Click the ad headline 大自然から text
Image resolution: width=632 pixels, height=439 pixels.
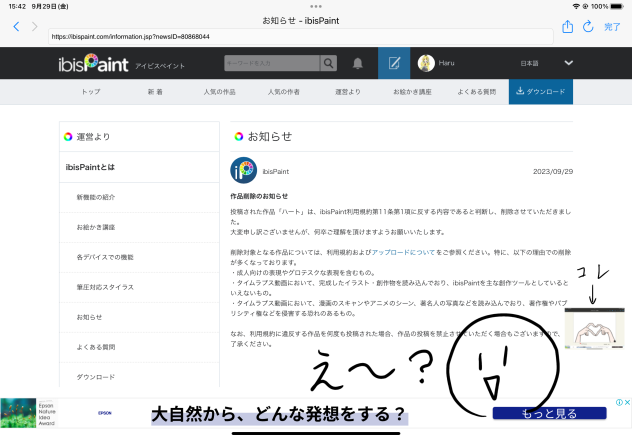click(278, 414)
